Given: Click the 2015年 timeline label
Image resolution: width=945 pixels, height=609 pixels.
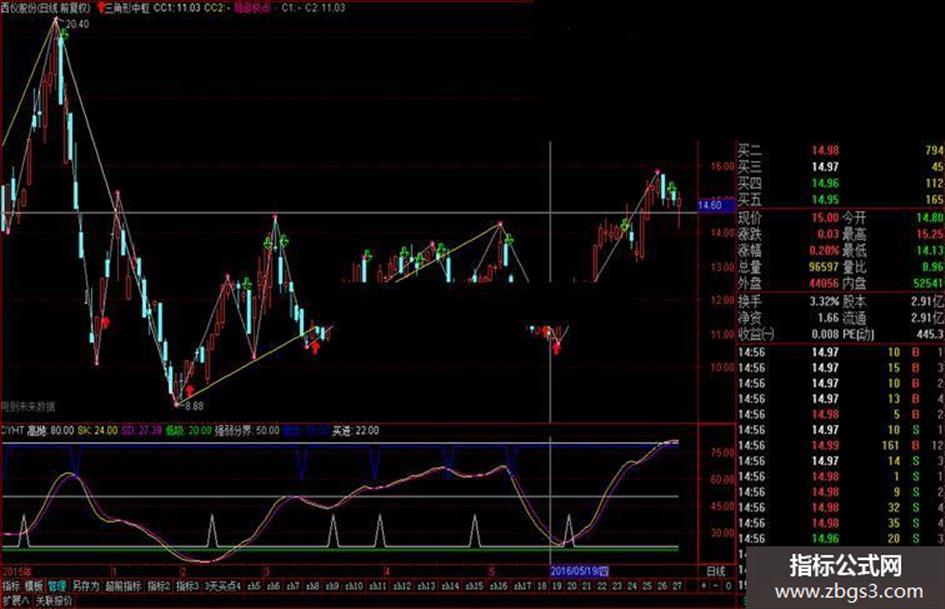Looking at the screenshot, I should coord(17,570).
